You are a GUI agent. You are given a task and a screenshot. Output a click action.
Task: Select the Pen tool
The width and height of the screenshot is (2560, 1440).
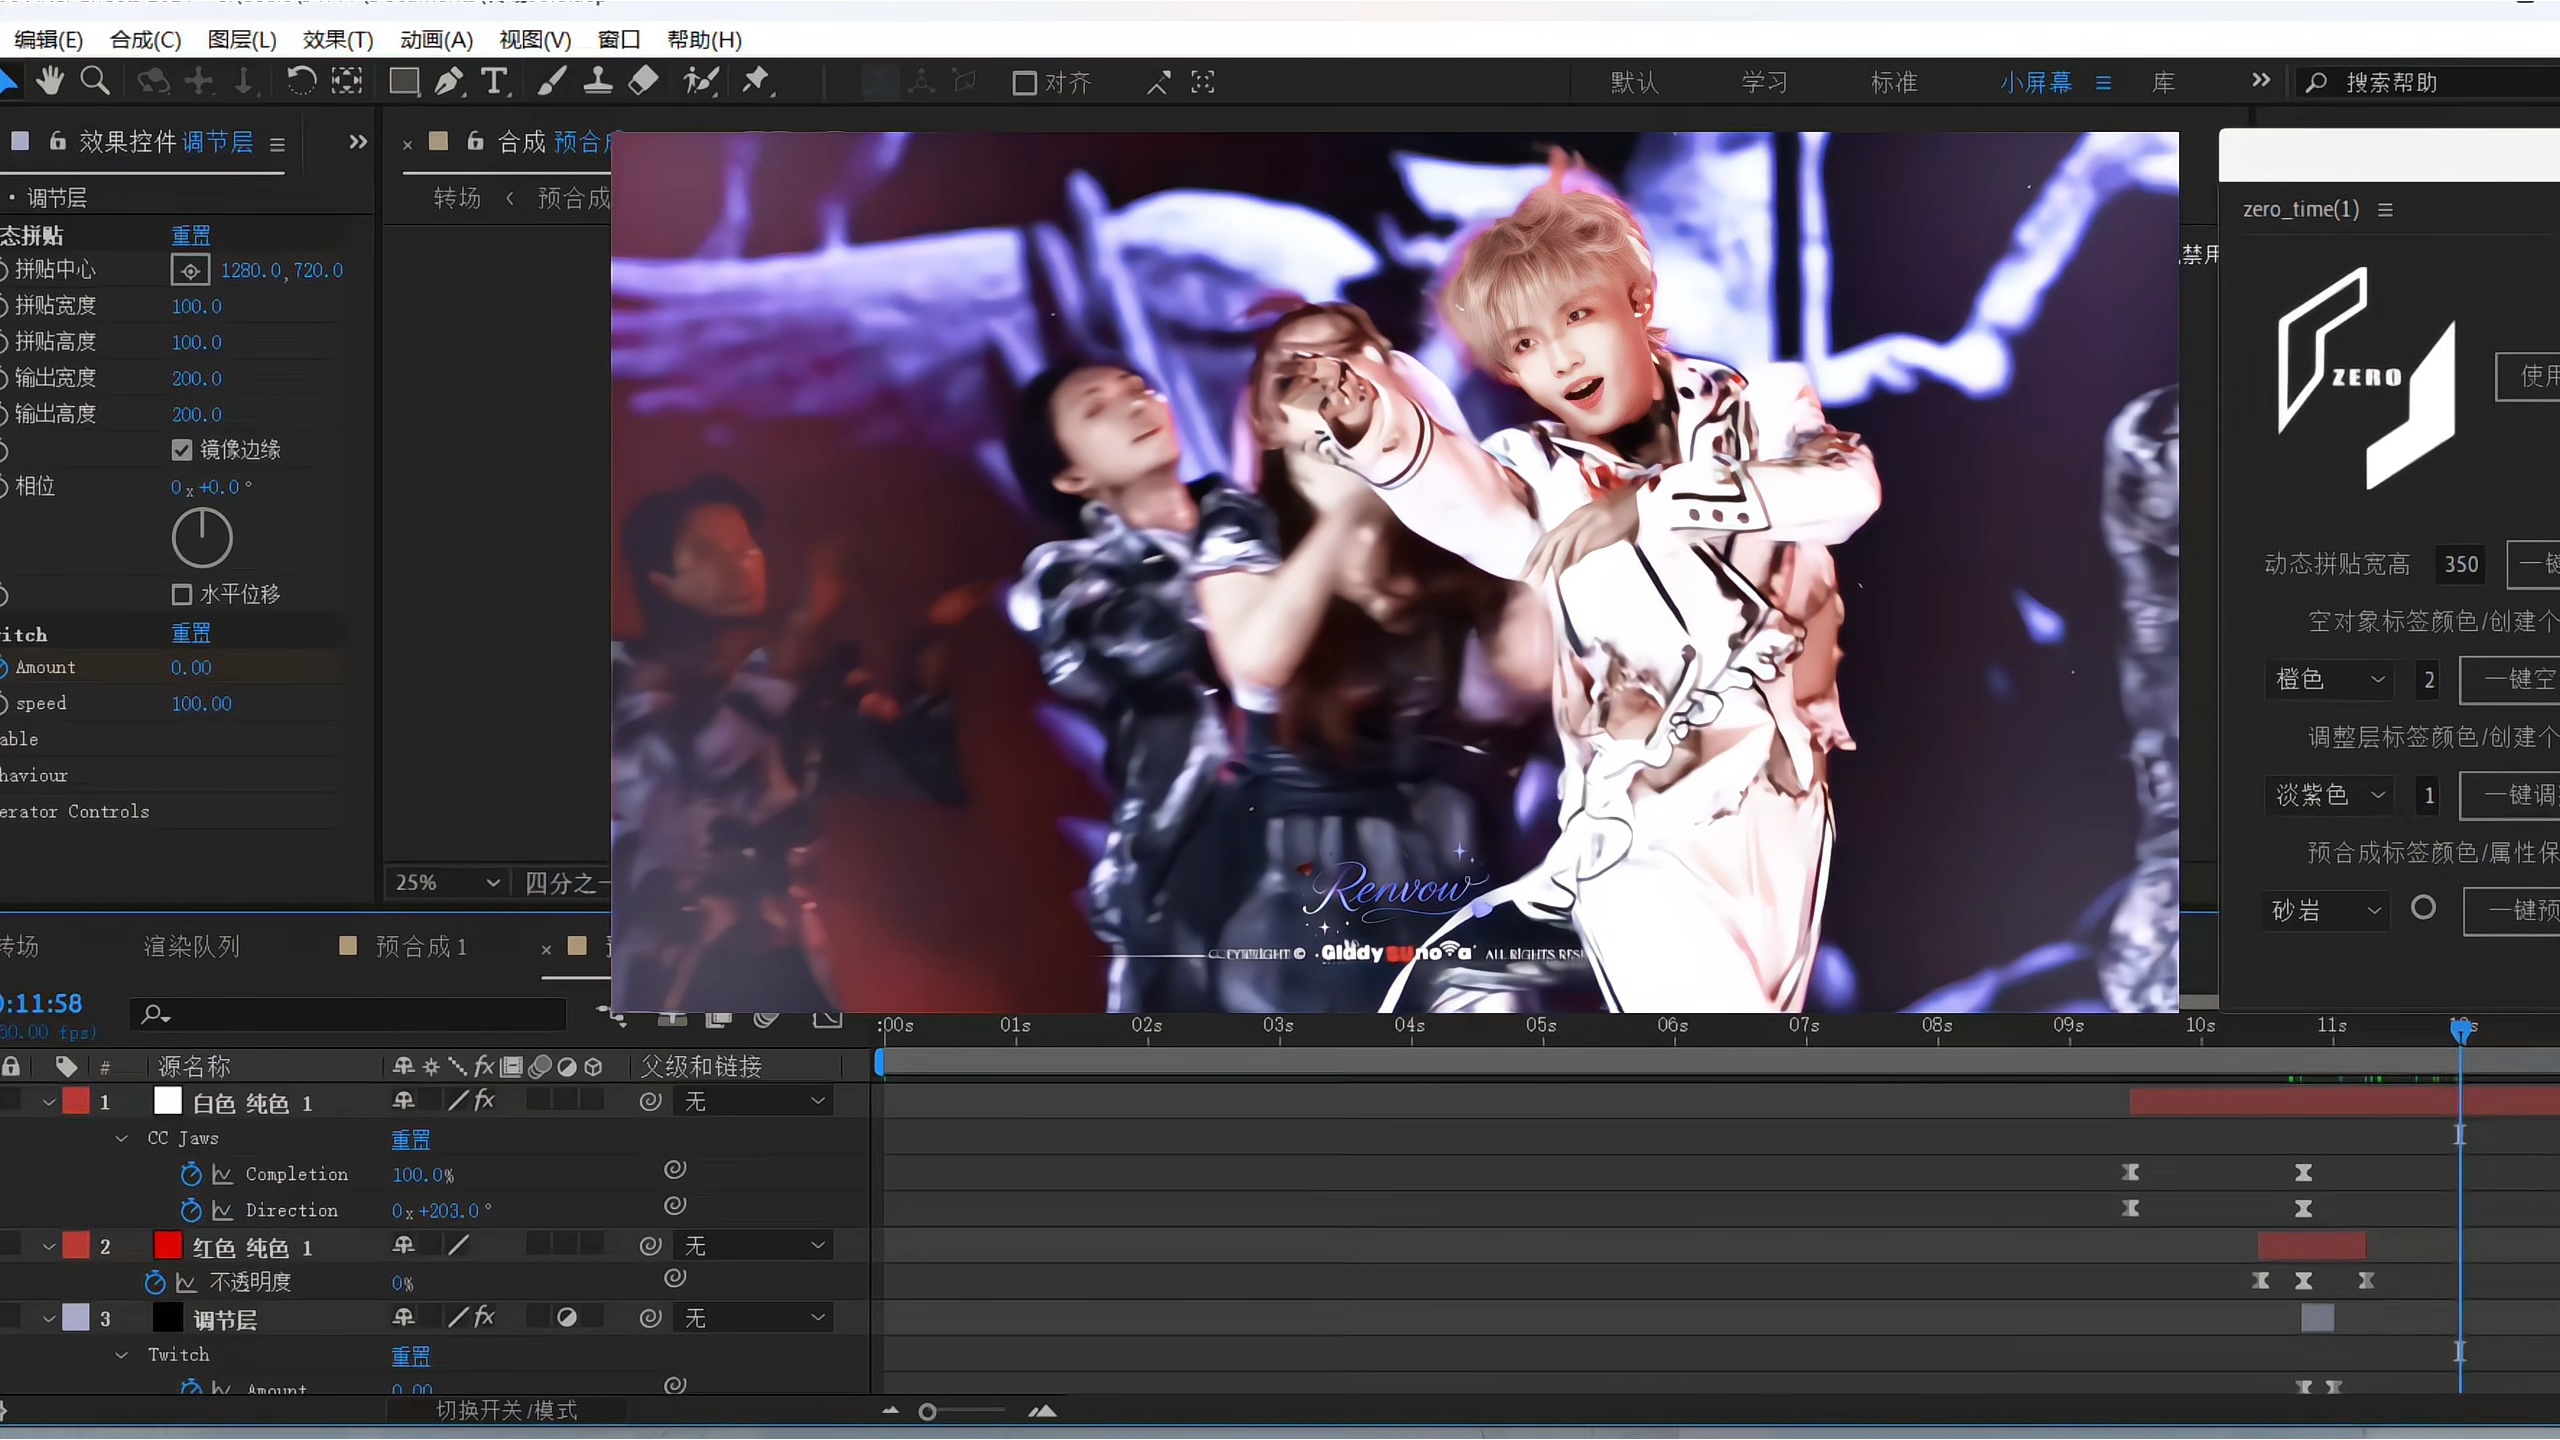pos(449,81)
